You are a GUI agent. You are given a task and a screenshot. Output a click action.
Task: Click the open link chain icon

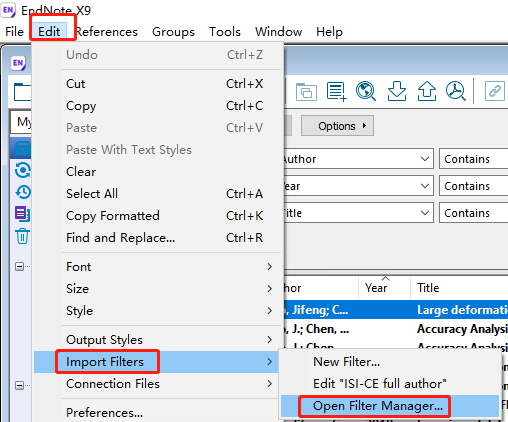(x=494, y=91)
